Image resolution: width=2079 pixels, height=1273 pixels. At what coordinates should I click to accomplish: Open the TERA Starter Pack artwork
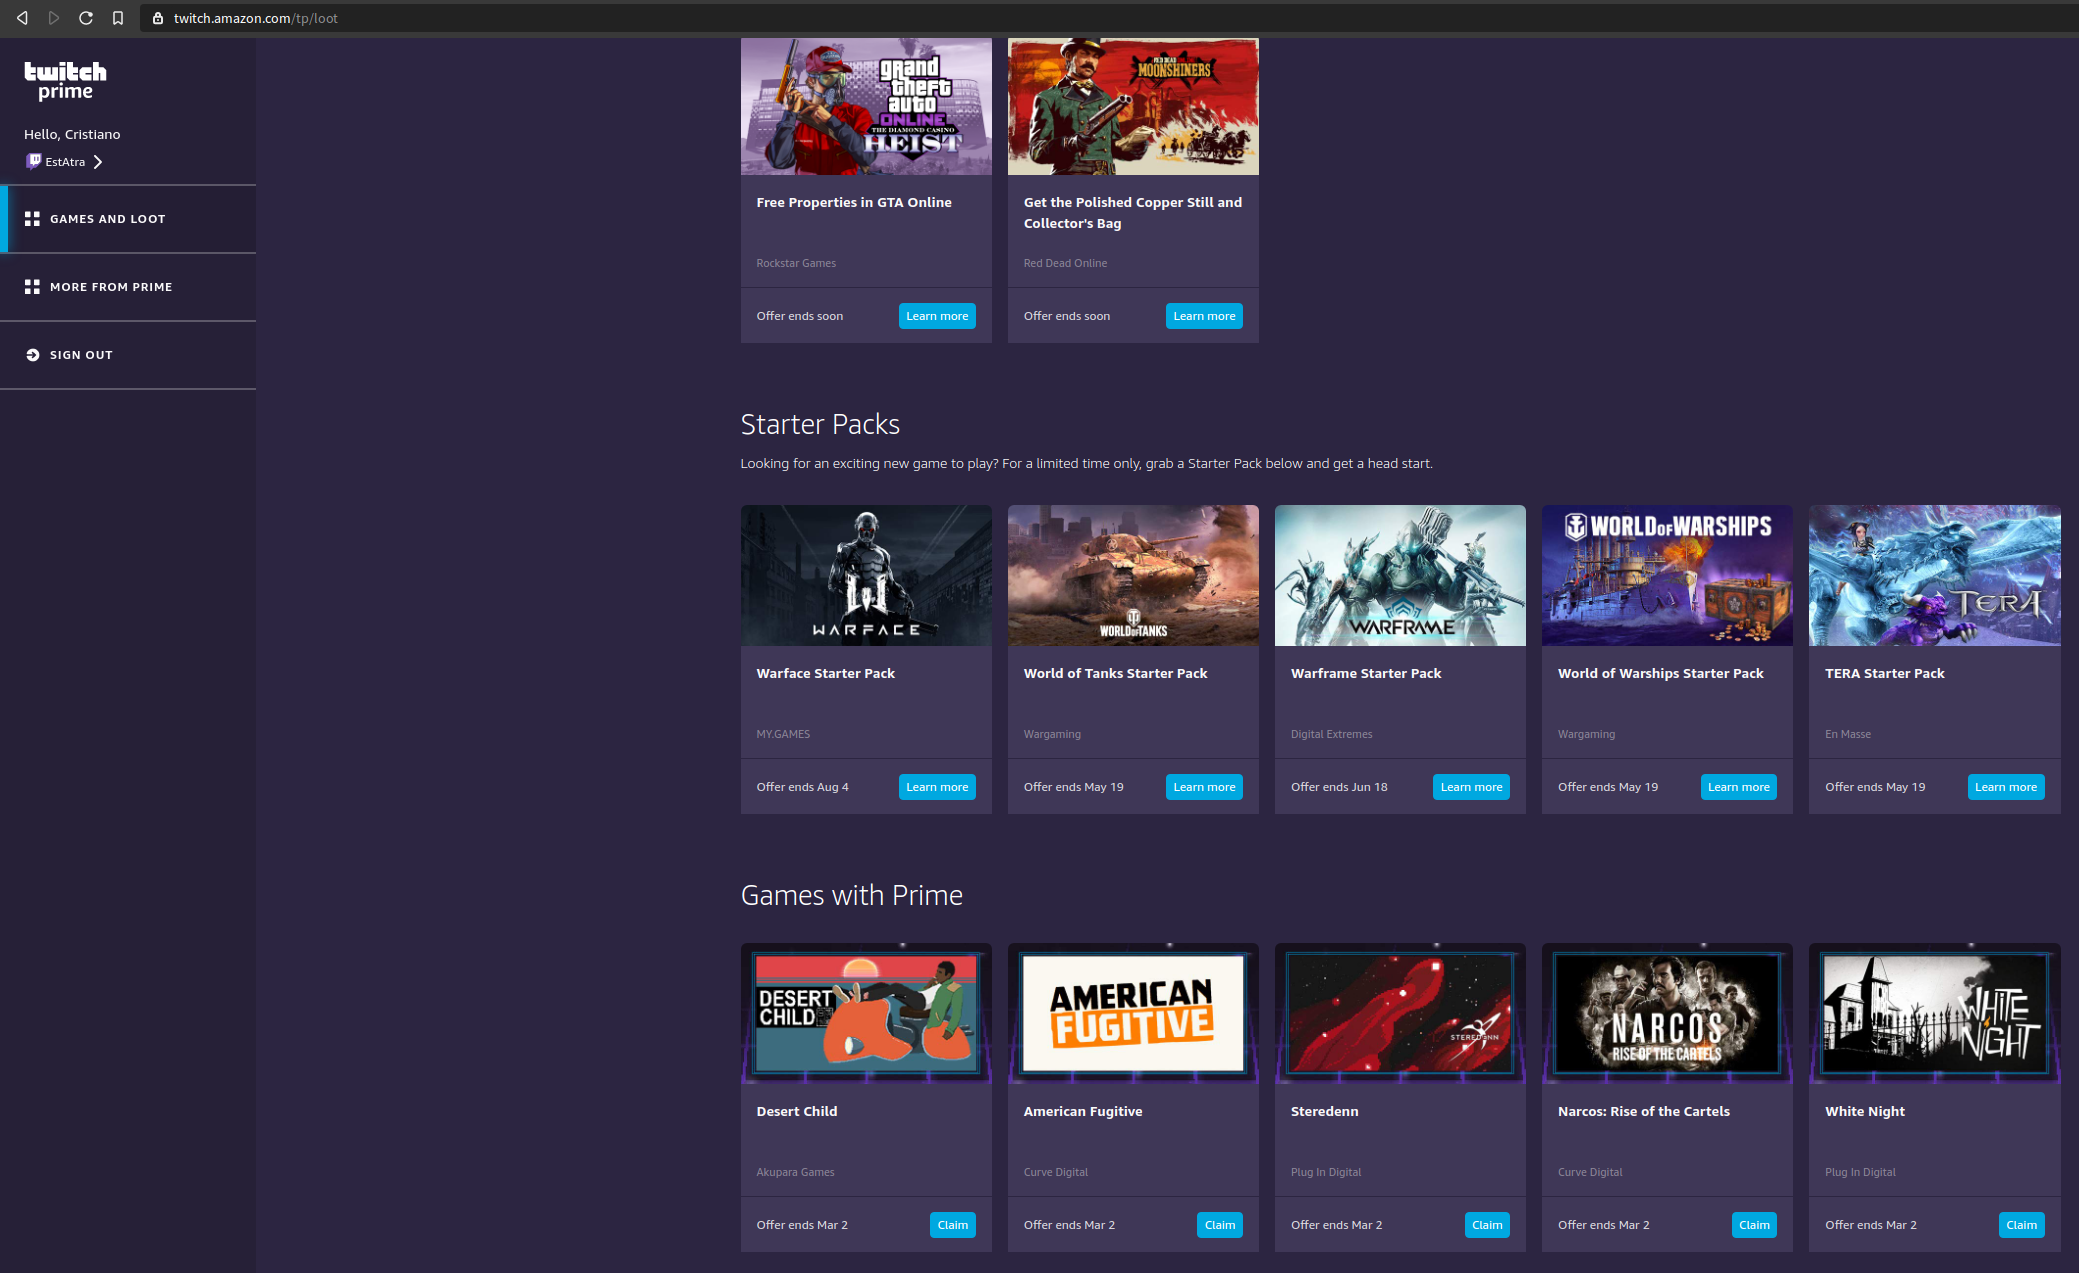(1934, 575)
